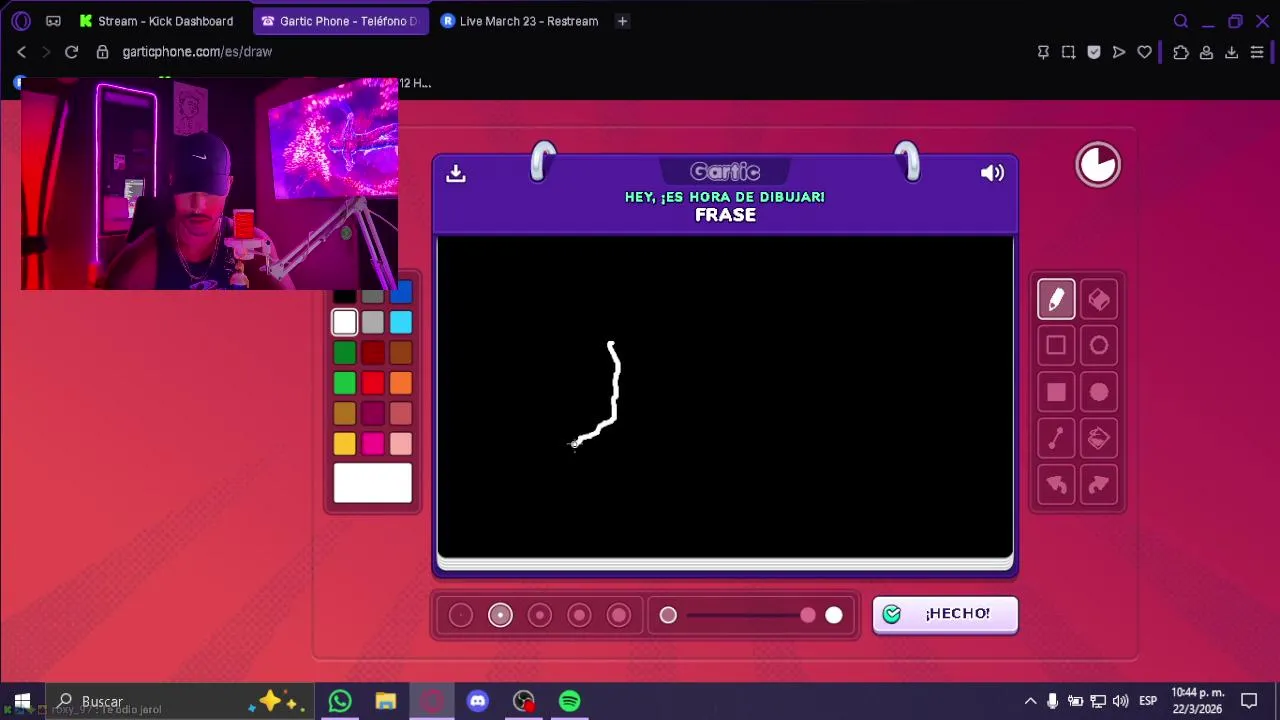Pick the orange color swatch
The height and width of the screenshot is (720, 1280).
(x=401, y=383)
